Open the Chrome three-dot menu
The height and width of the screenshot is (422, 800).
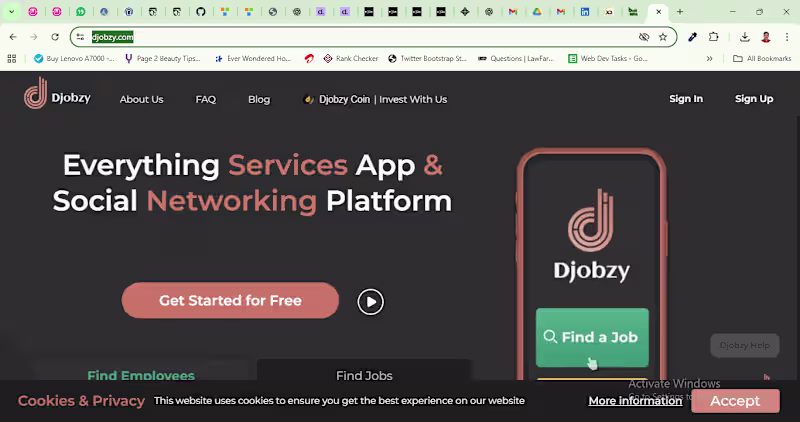(787, 37)
